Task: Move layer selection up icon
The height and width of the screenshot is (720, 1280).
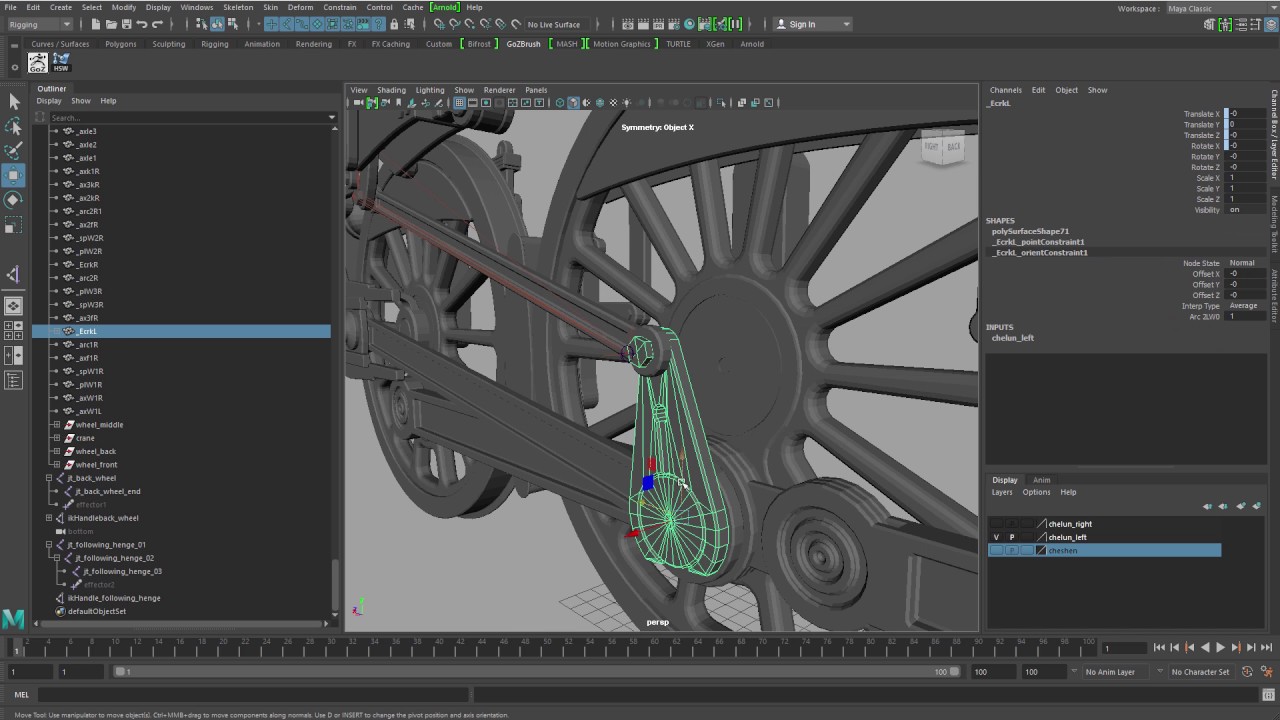Action: click(1207, 506)
